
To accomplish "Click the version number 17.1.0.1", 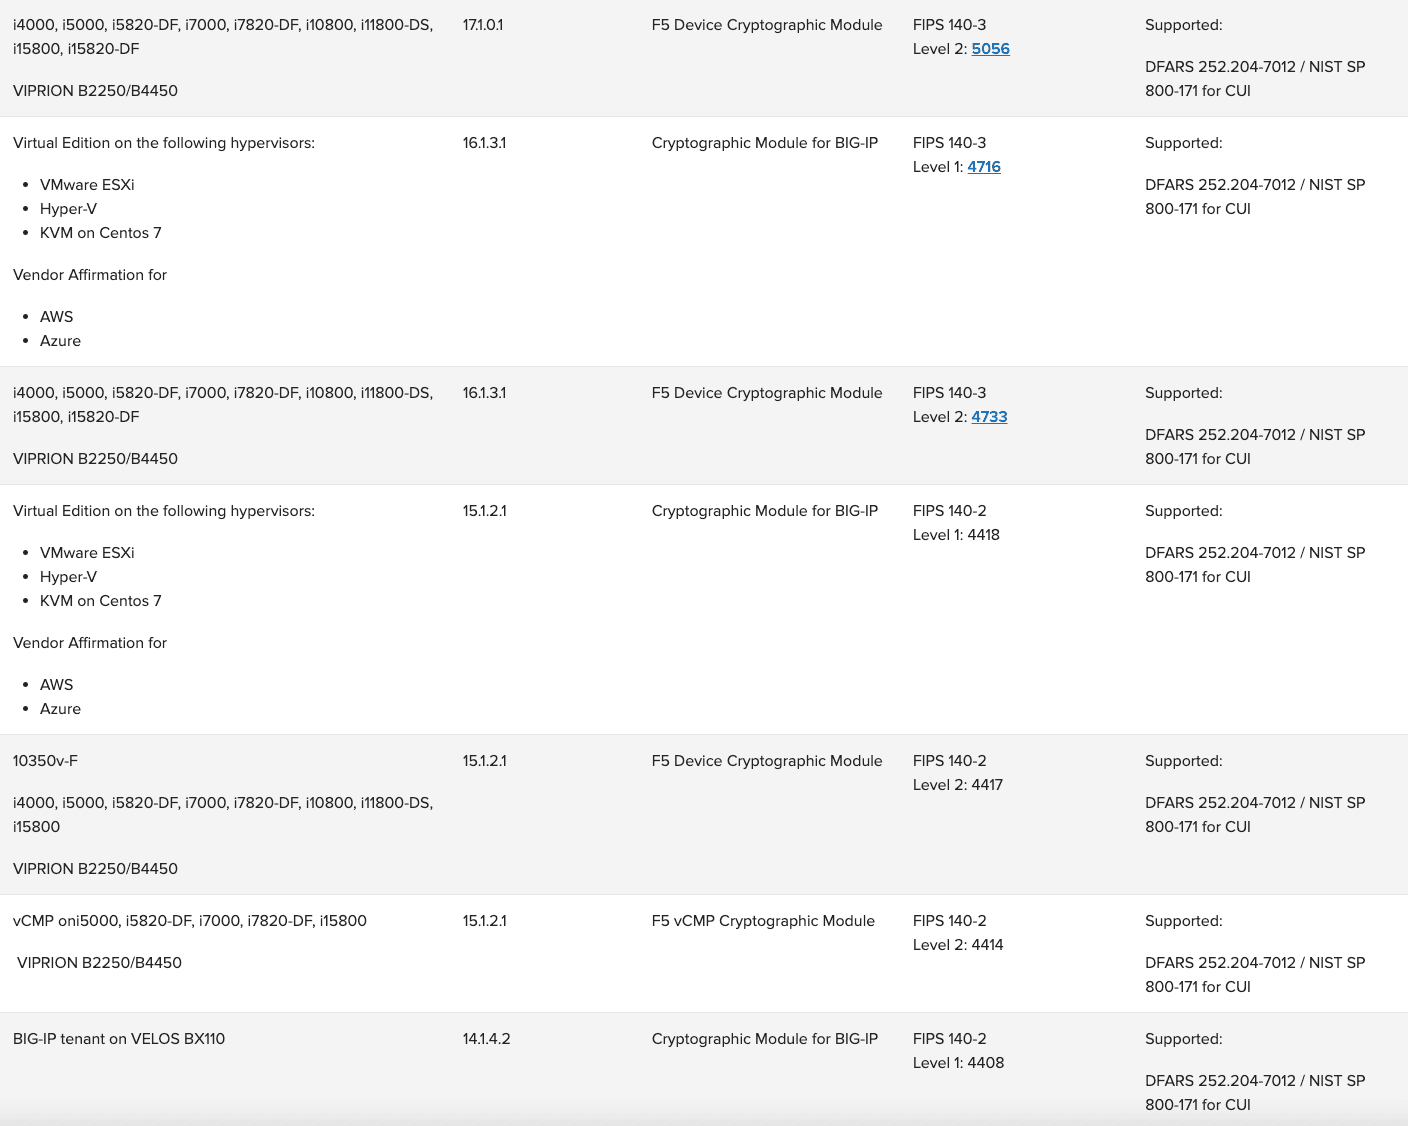I will (483, 25).
